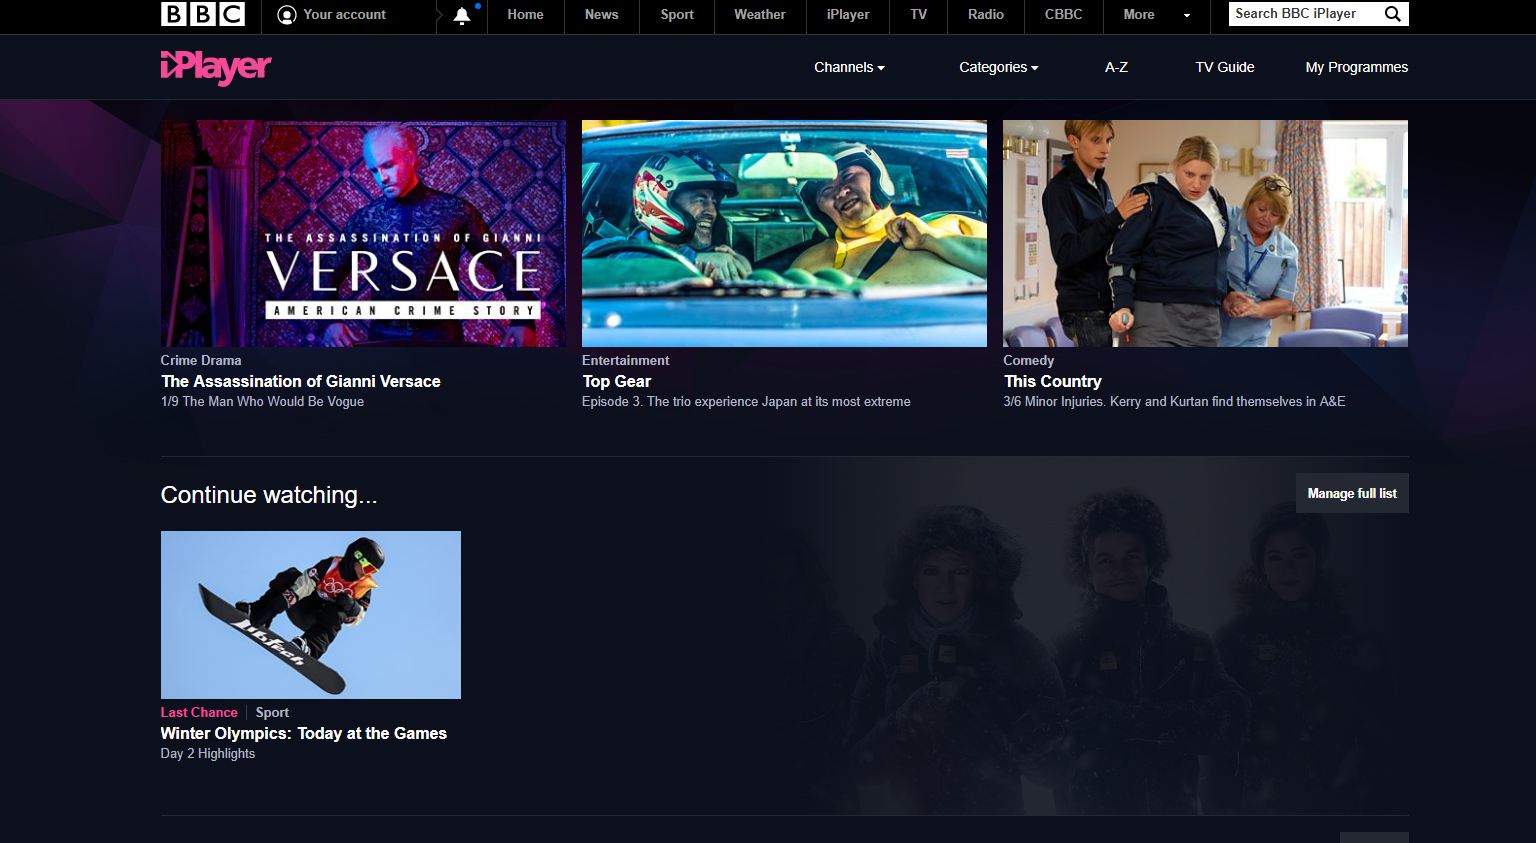Click Top Gear Episode 3 description
The height and width of the screenshot is (843, 1536).
[x=746, y=401]
